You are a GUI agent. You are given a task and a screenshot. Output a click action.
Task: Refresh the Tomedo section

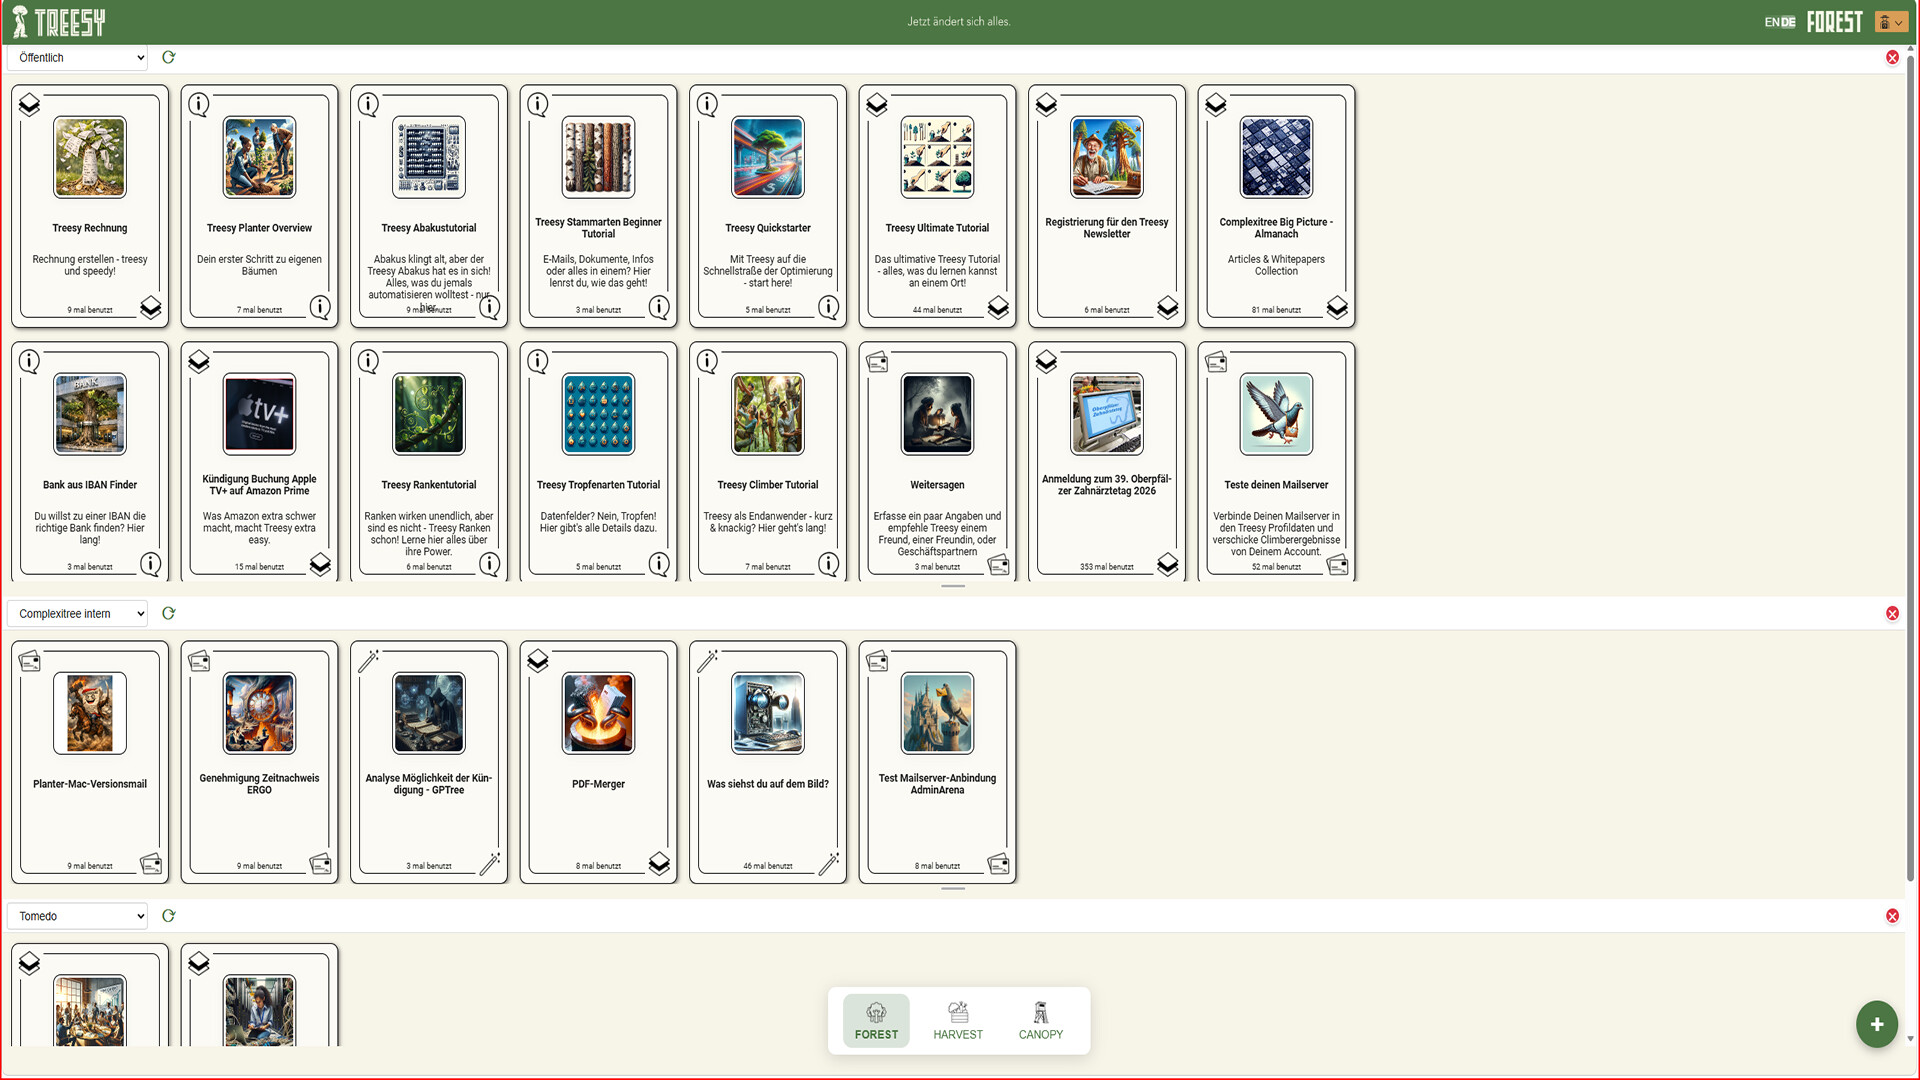pyautogui.click(x=168, y=915)
